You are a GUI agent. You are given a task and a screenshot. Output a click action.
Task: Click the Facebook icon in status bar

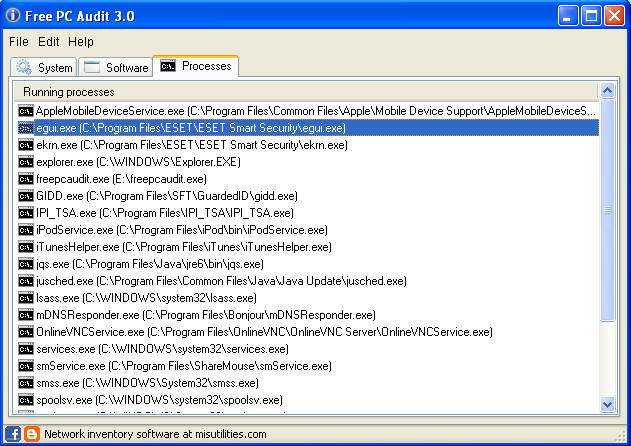13,434
